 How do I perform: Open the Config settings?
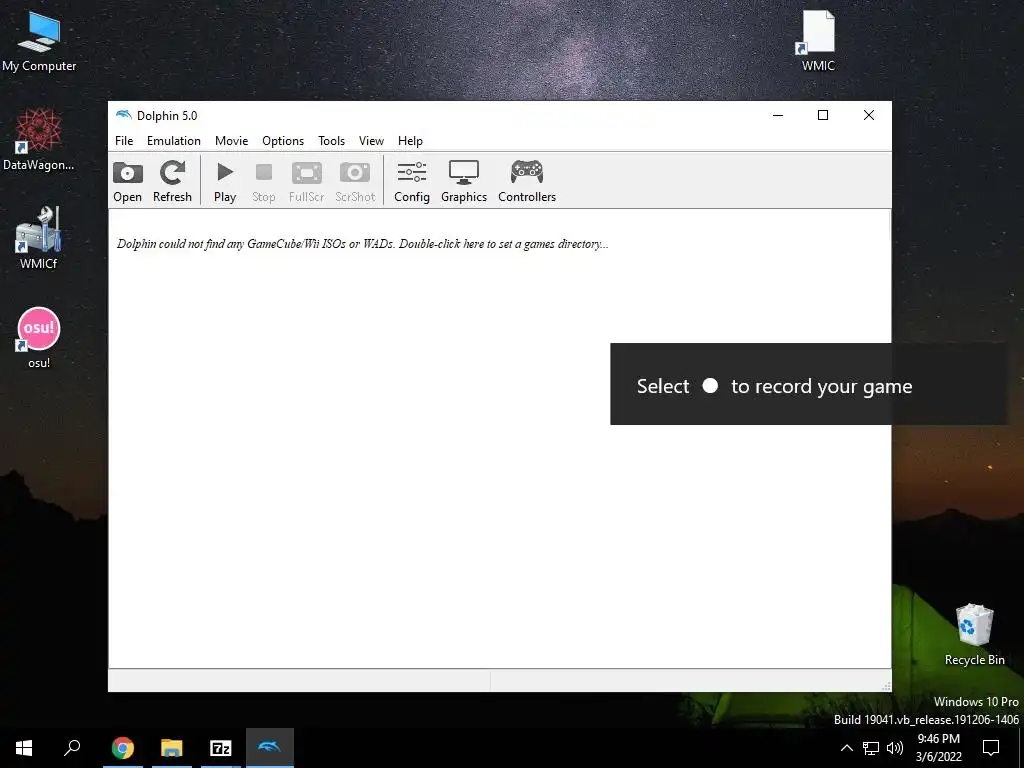tap(412, 182)
